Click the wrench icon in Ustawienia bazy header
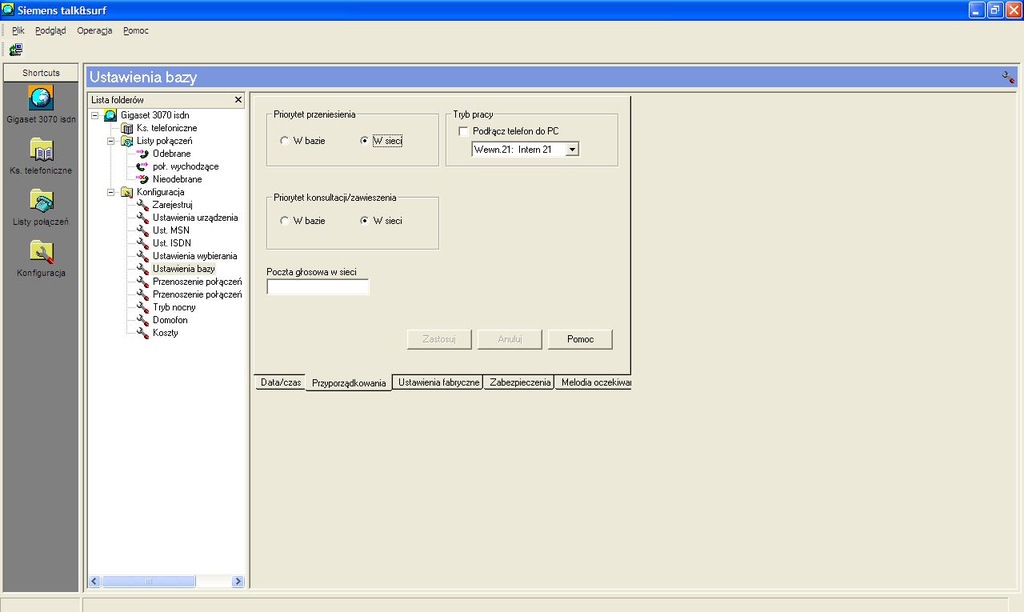 [1008, 77]
